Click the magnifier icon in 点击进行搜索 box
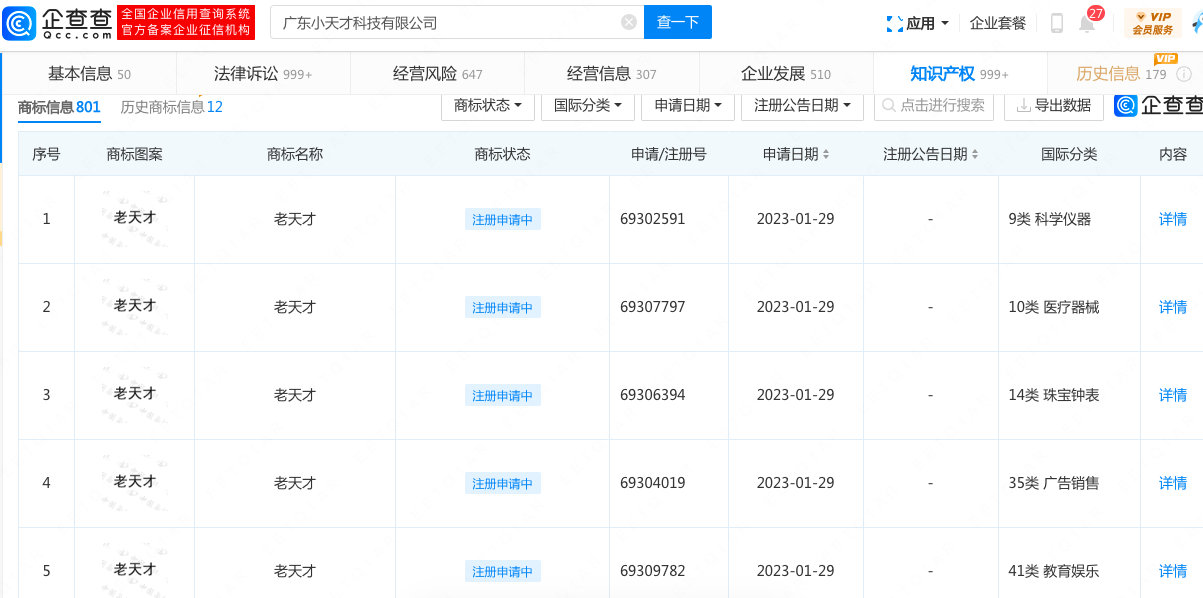 pos(889,106)
